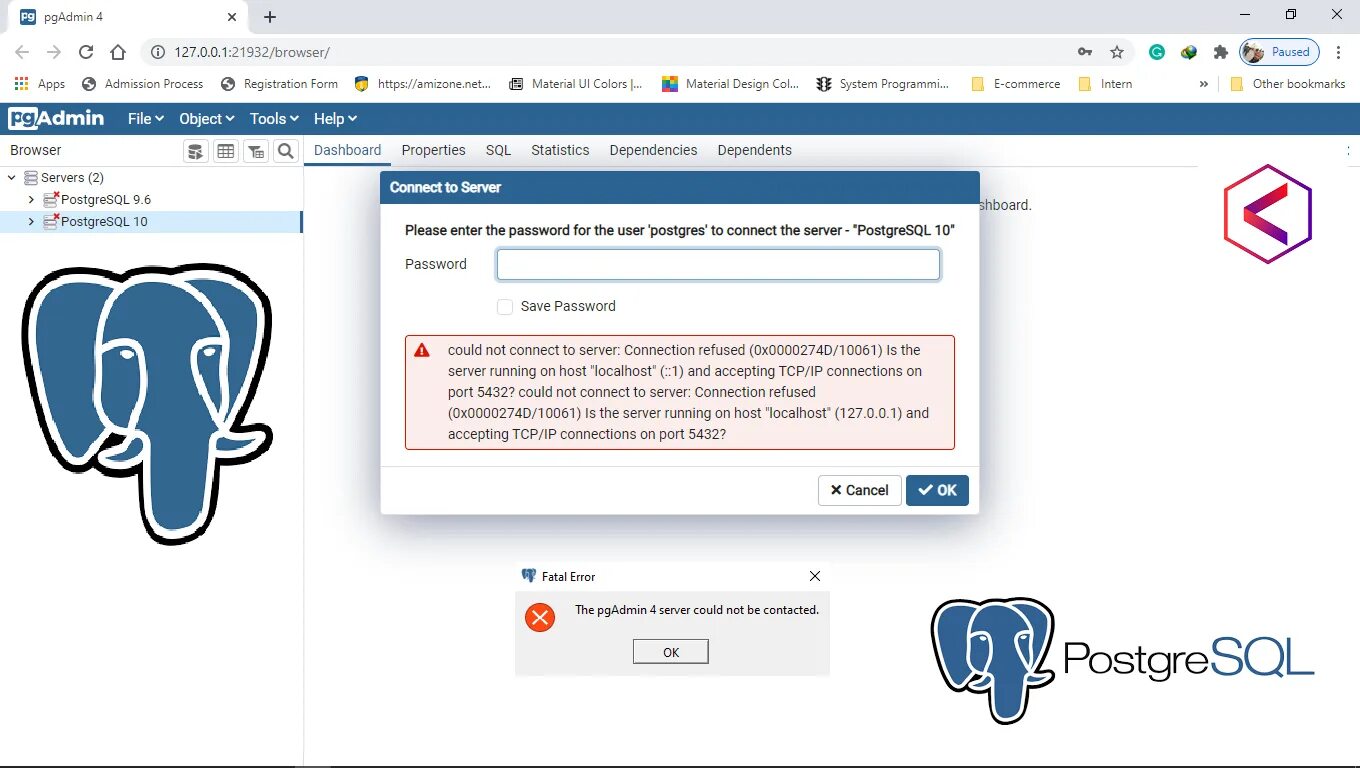Switch to the Dependencies tab
The image size is (1360, 768).
(653, 150)
